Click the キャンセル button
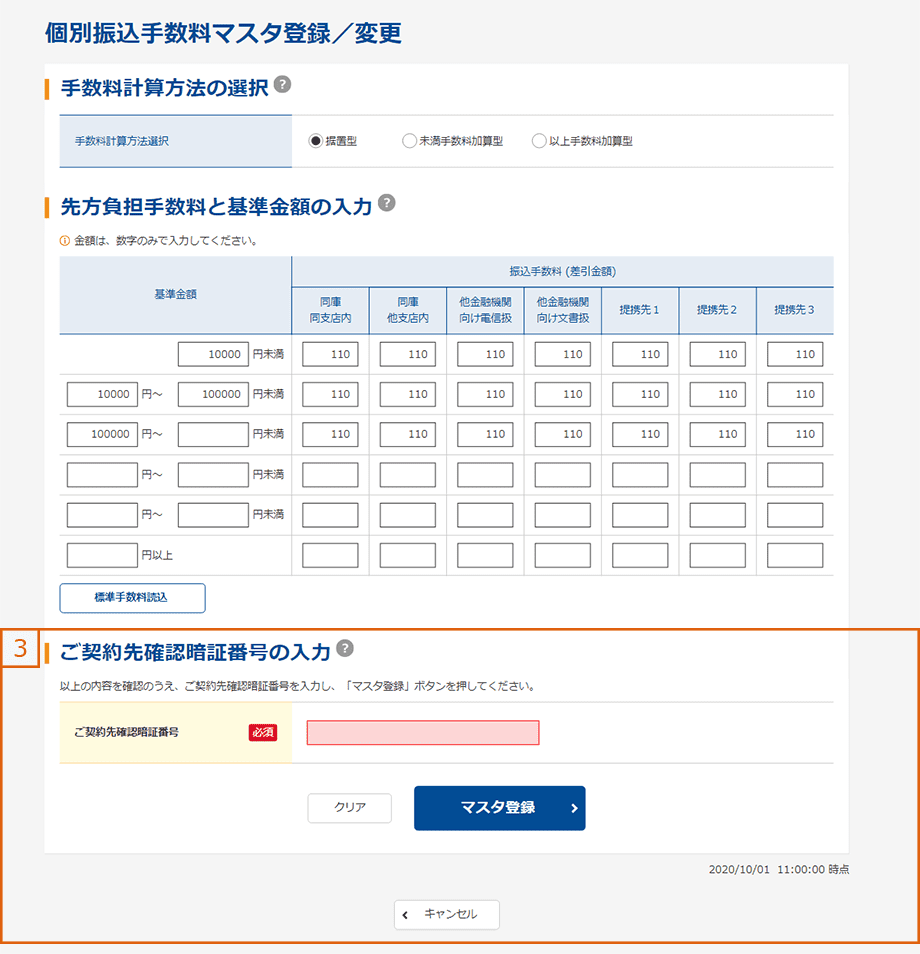 [447, 914]
